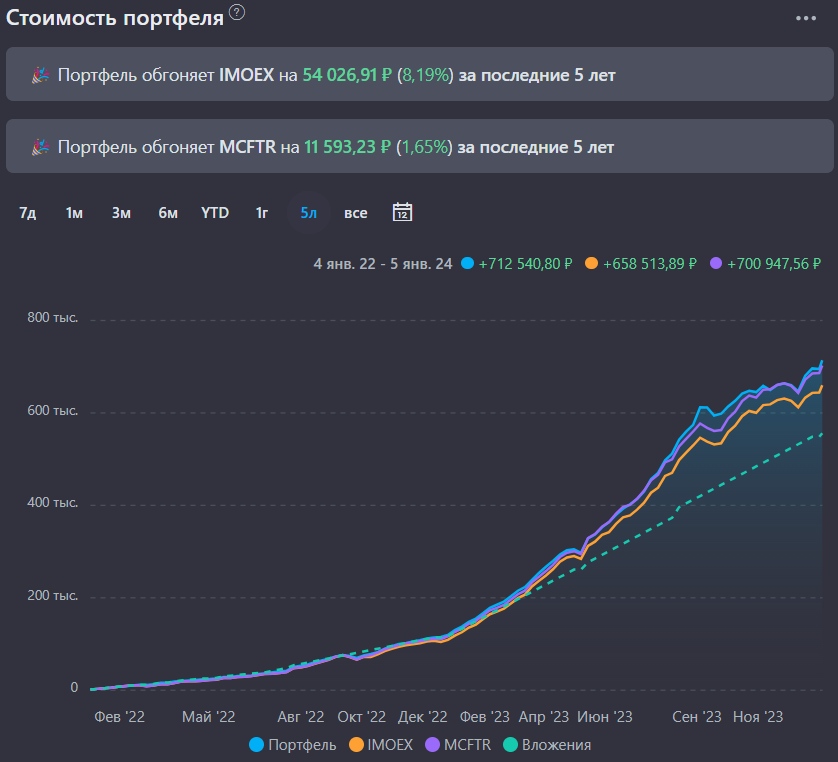838x762 pixels.
Task: Click party popper icon in IMOEX banner
Action: tap(41, 75)
